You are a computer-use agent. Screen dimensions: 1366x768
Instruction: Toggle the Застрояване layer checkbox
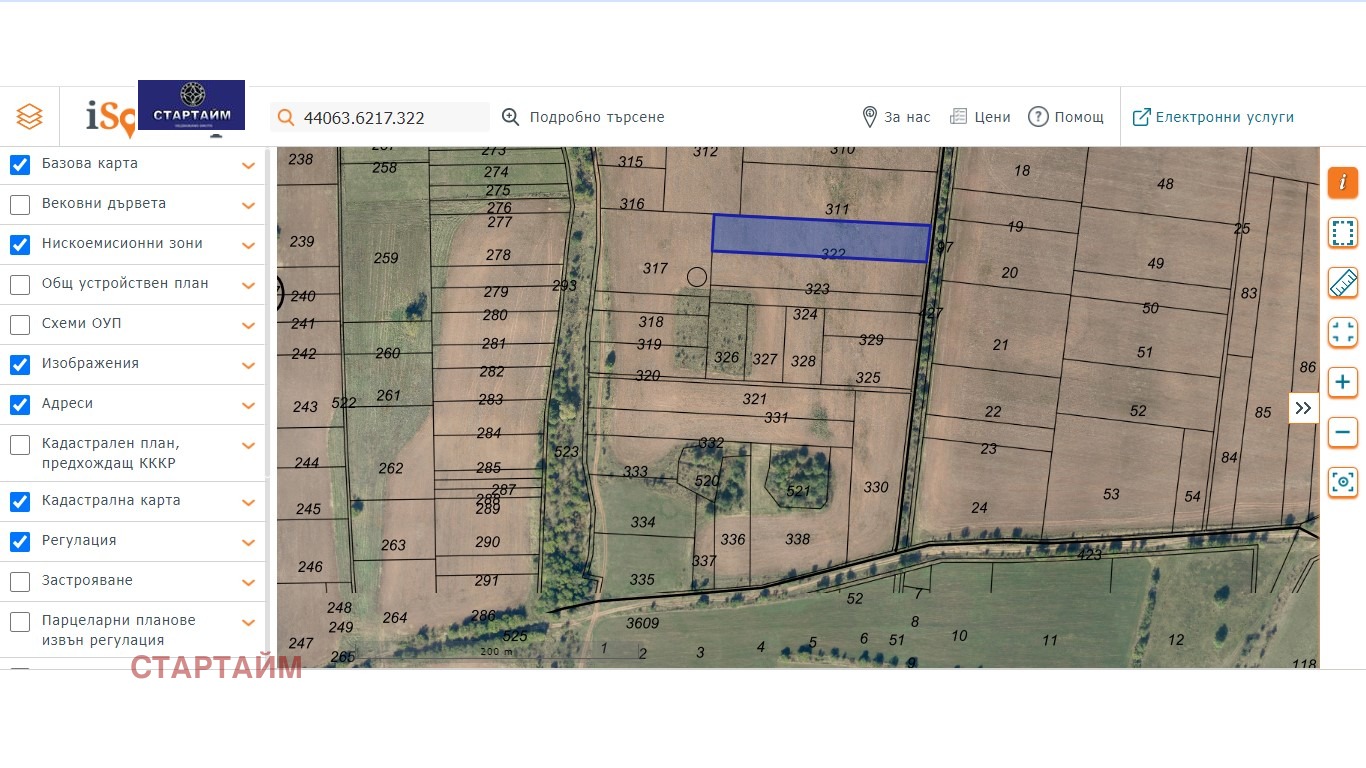pos(20,581)
